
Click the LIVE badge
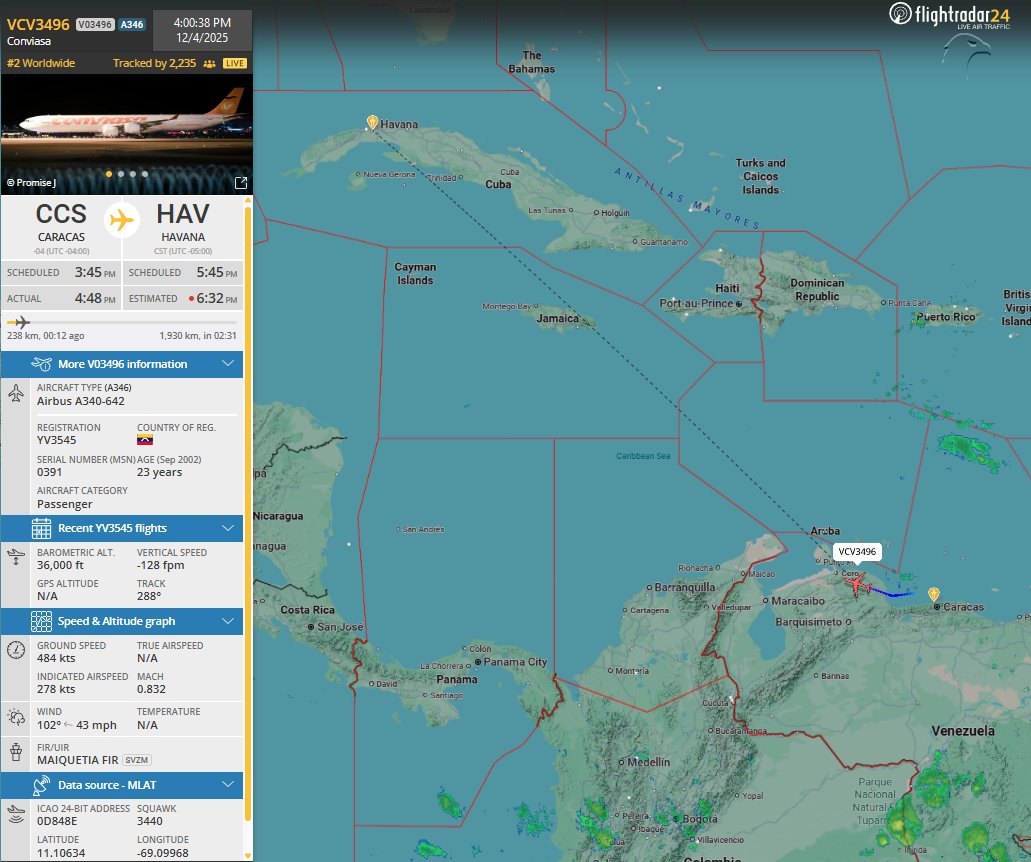[x=235, y=64]
